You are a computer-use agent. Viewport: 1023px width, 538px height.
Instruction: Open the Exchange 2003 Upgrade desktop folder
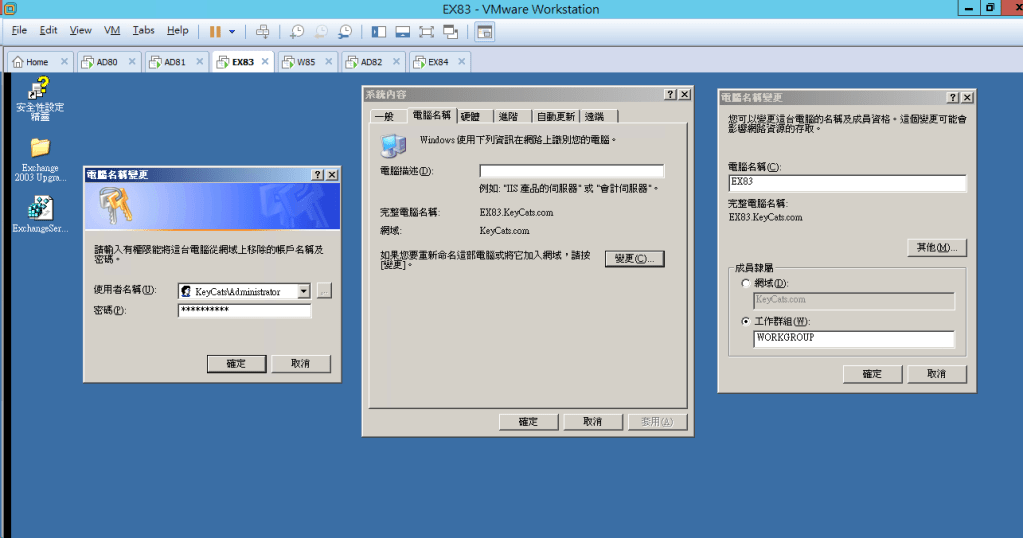pos(40,148)
